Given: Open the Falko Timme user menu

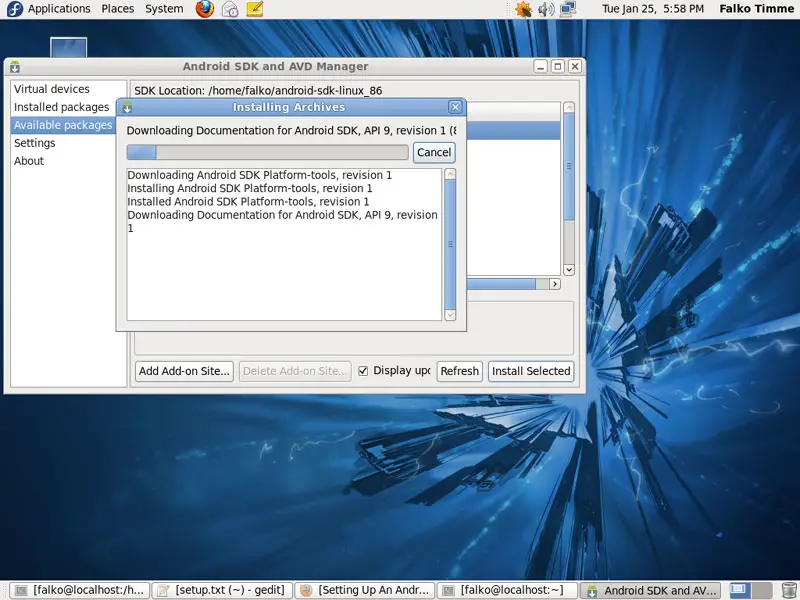Looking at the screenshot, I should click(756, 9).
